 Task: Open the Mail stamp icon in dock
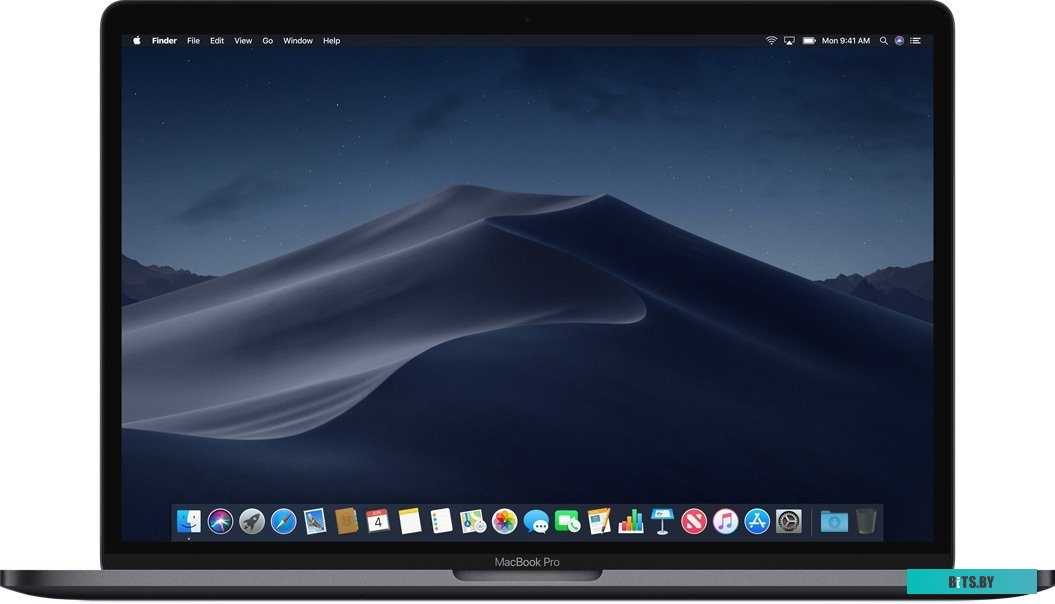click(315, 521)
